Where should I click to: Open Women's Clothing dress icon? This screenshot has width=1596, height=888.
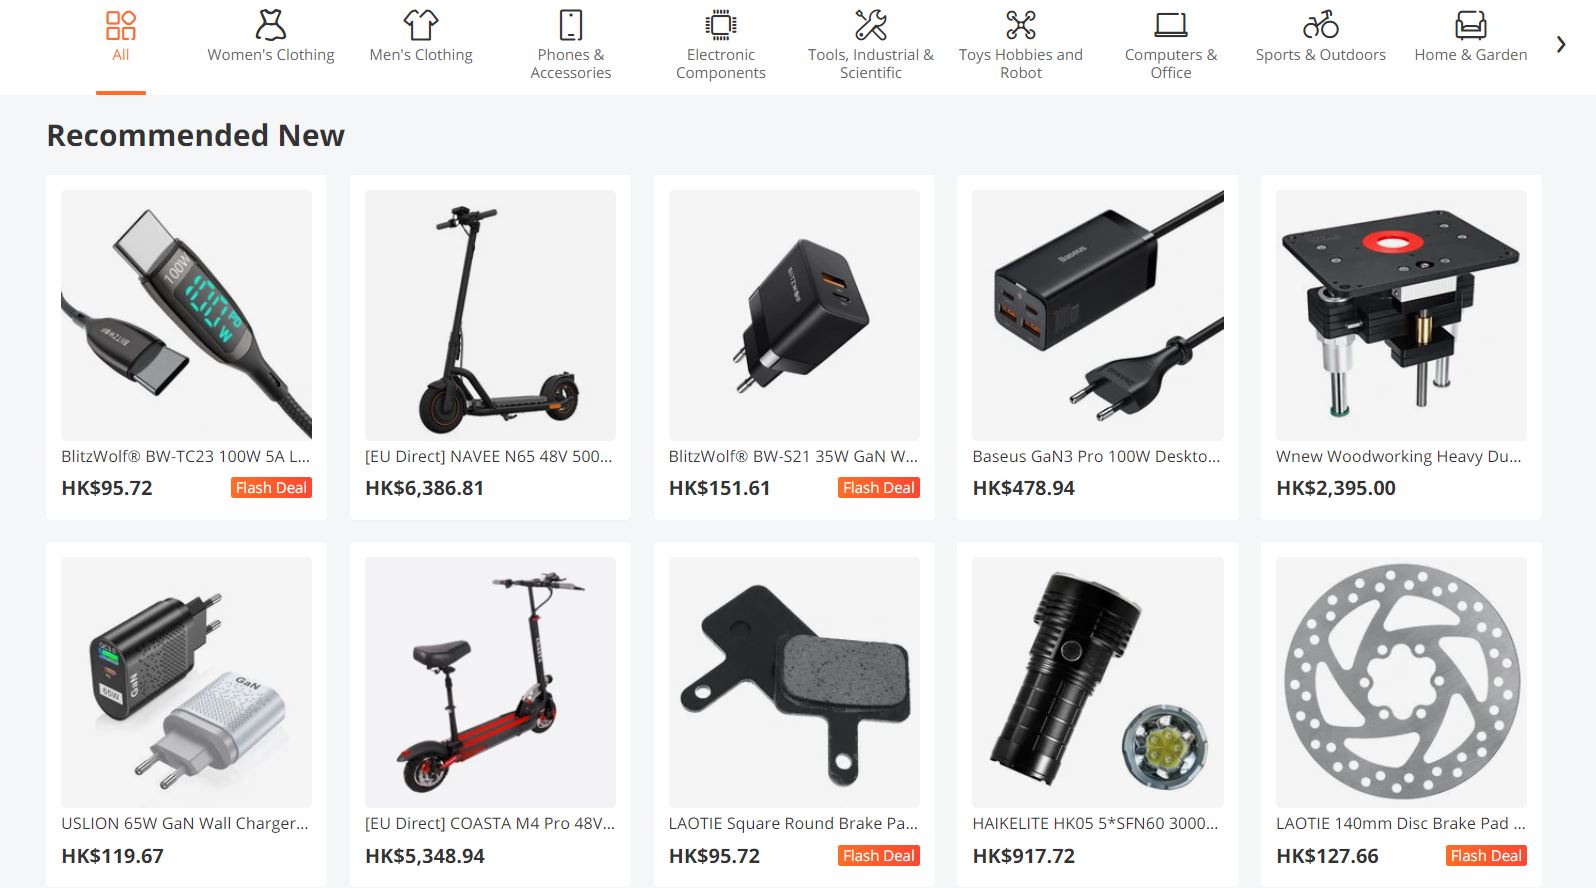coord(271,25)
